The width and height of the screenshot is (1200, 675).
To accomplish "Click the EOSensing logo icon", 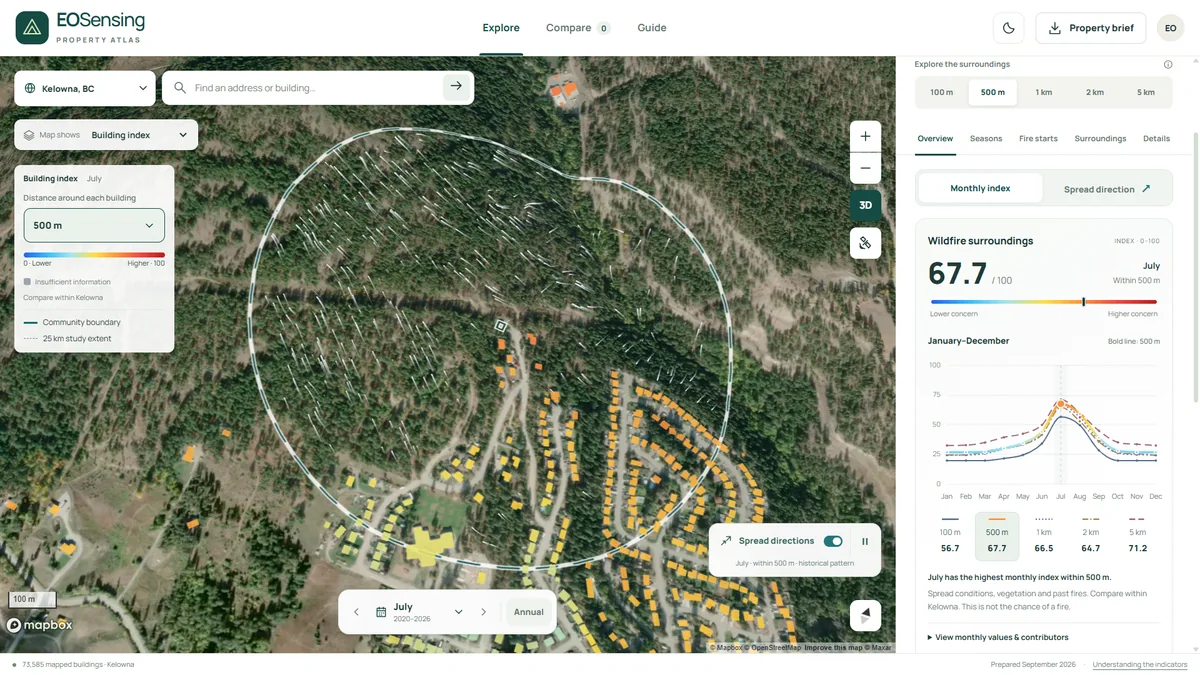I will [32, 28].
